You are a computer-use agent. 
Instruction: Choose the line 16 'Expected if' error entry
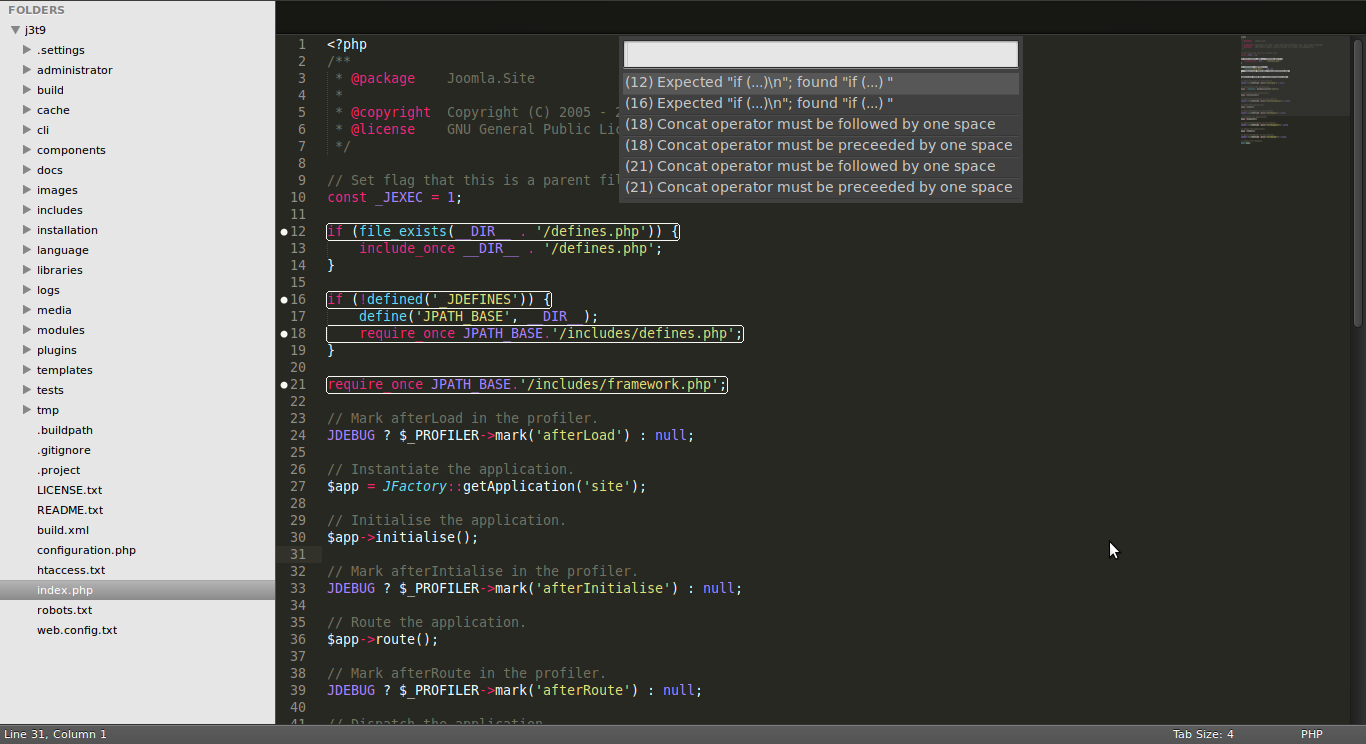tap(820, 104)
